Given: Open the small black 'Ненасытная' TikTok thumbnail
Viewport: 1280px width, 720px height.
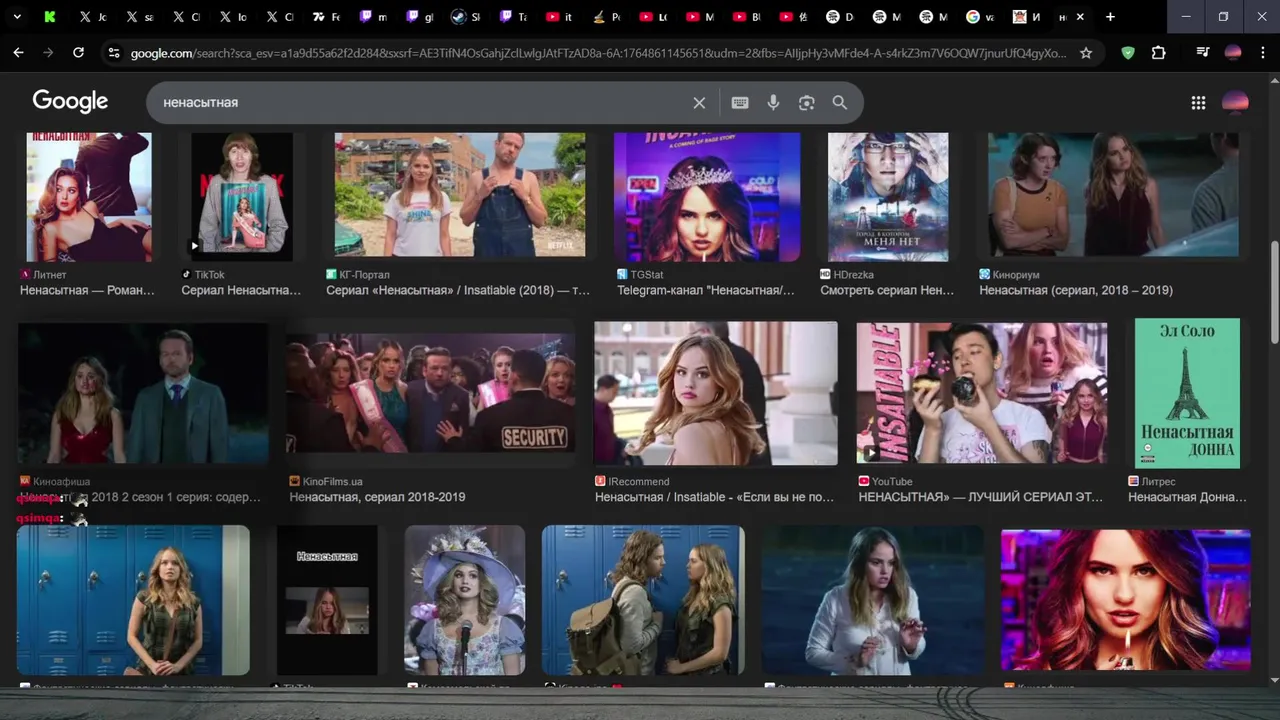Looking at the screenshot, I should pyautogui.click(x=327, y=600).
